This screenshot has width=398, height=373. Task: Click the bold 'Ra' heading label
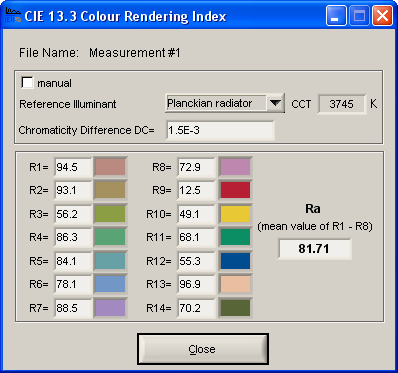[313, 209]
